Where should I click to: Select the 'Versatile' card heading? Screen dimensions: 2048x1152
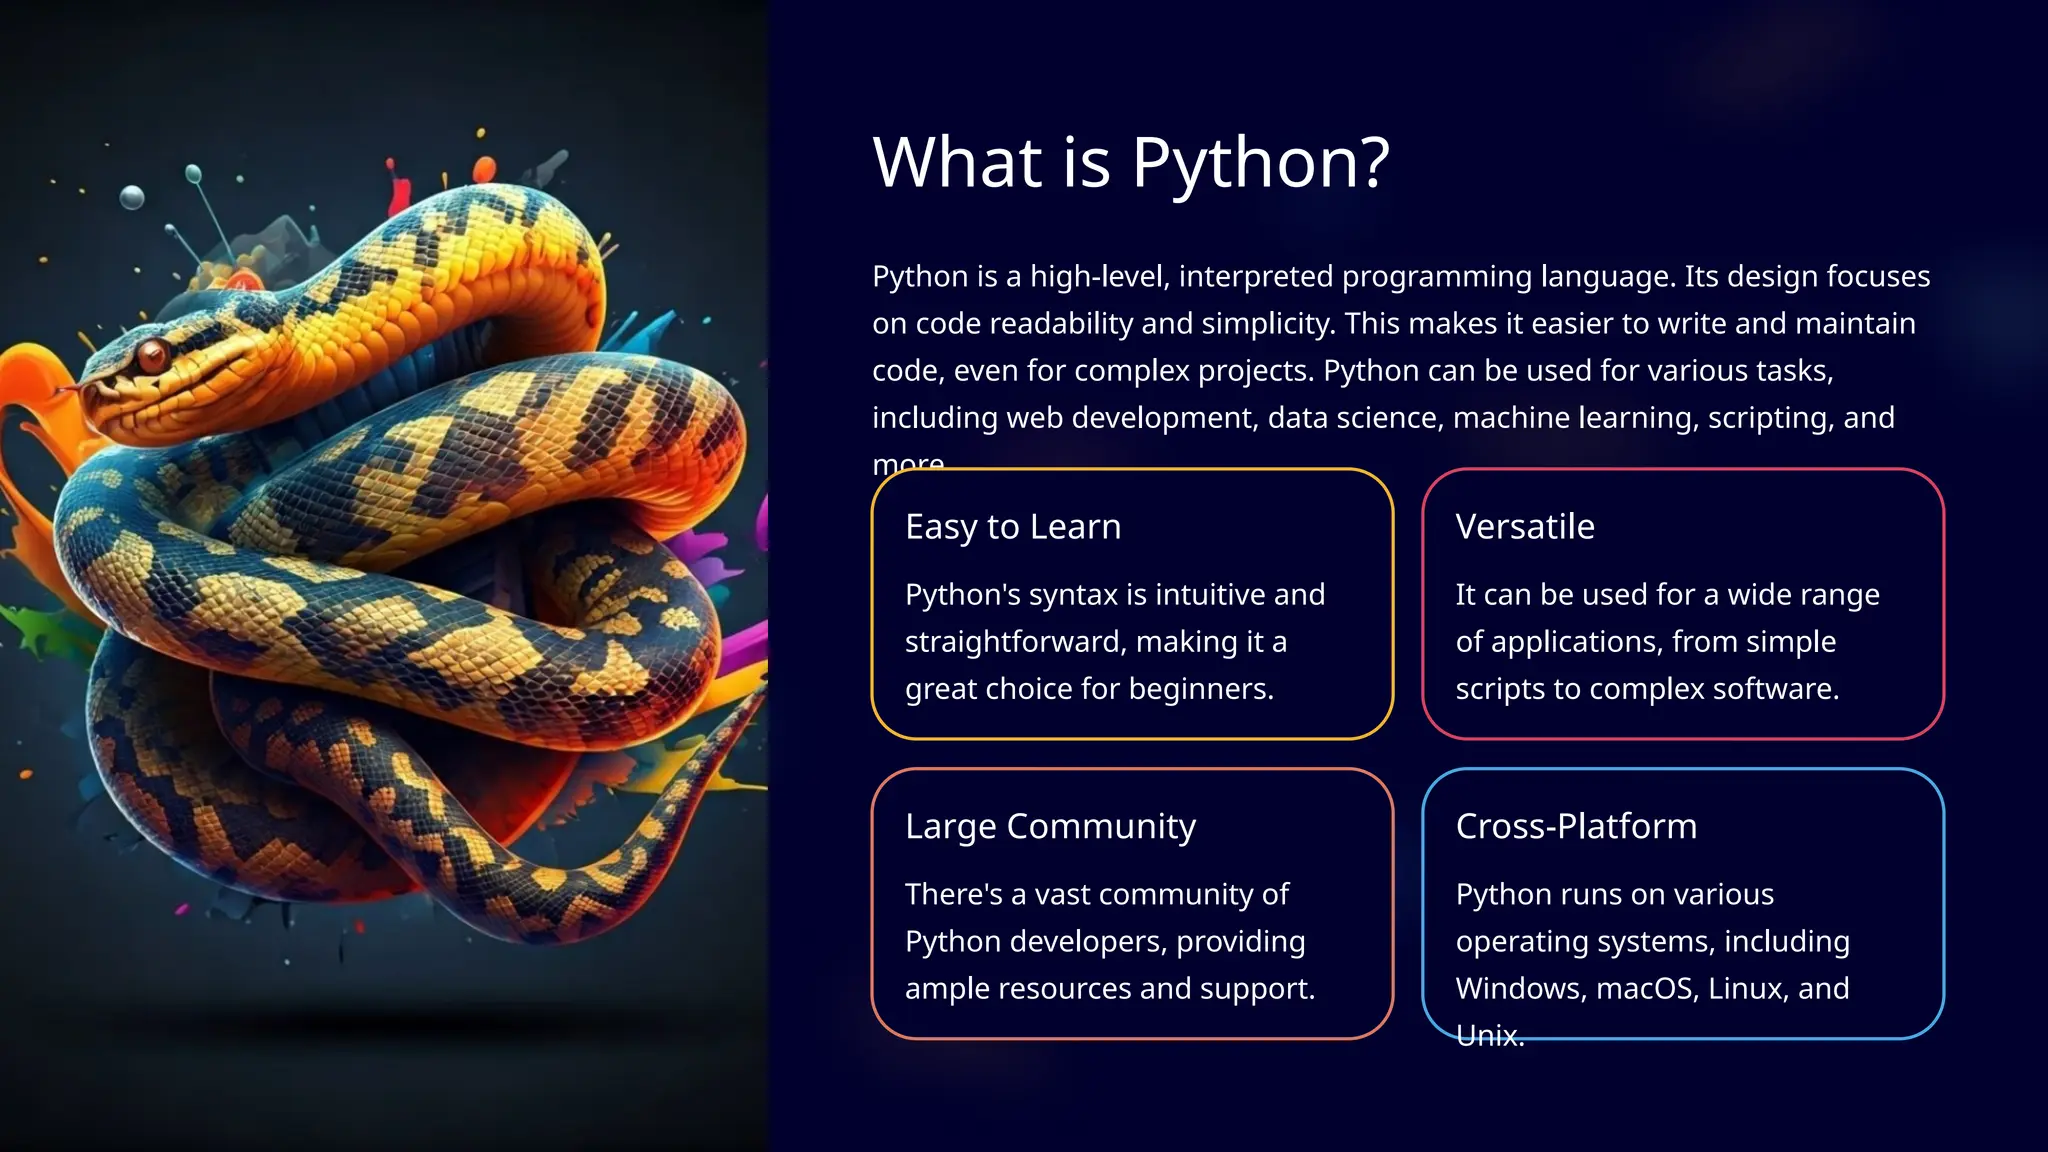[x=1524, y=527]
